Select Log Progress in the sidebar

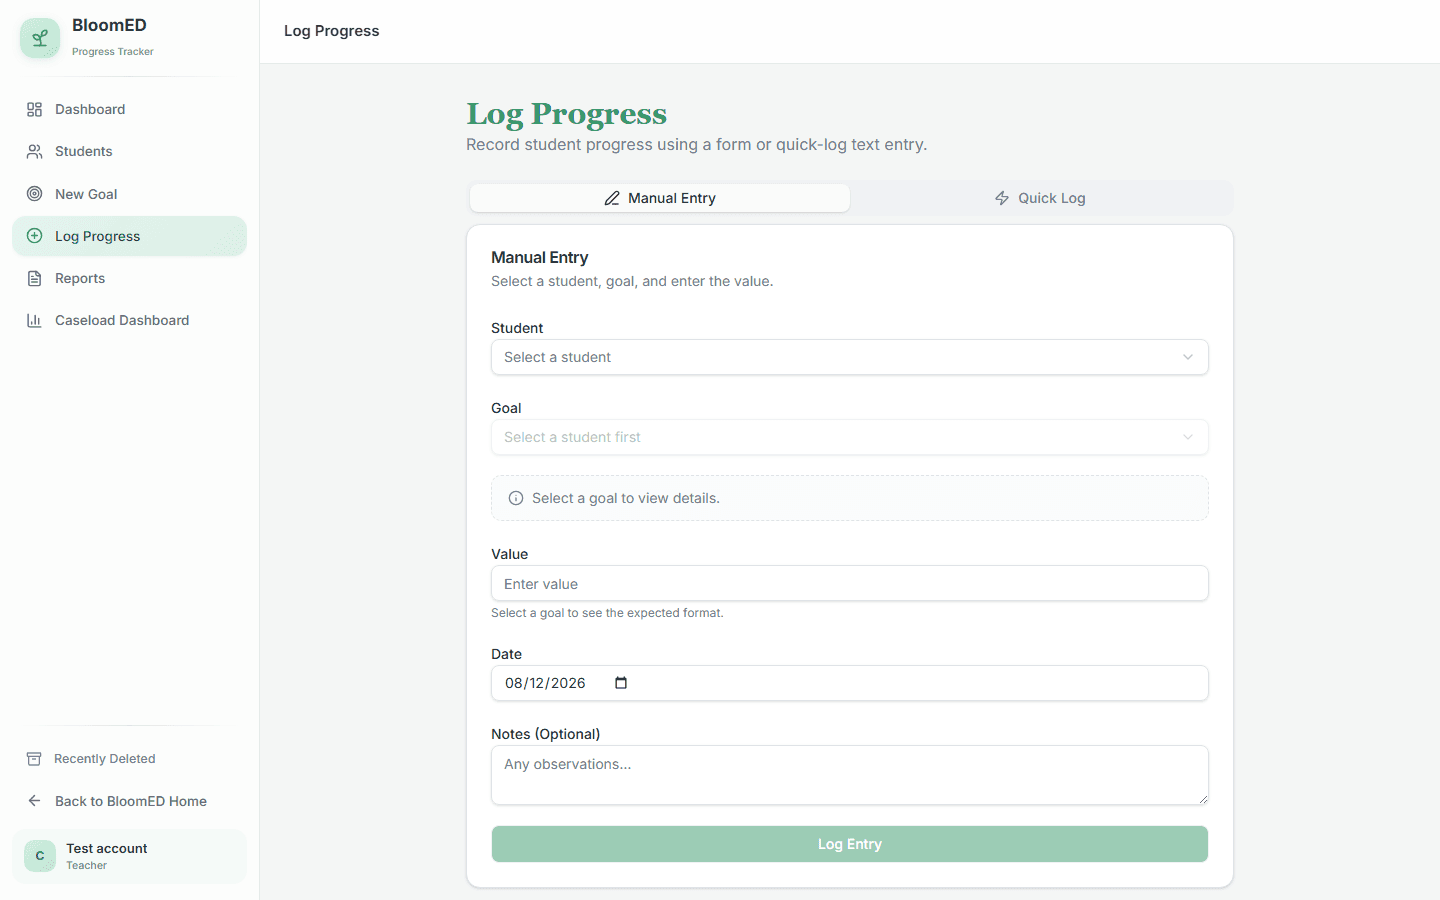pyautogui.click(x=129, y=236)
